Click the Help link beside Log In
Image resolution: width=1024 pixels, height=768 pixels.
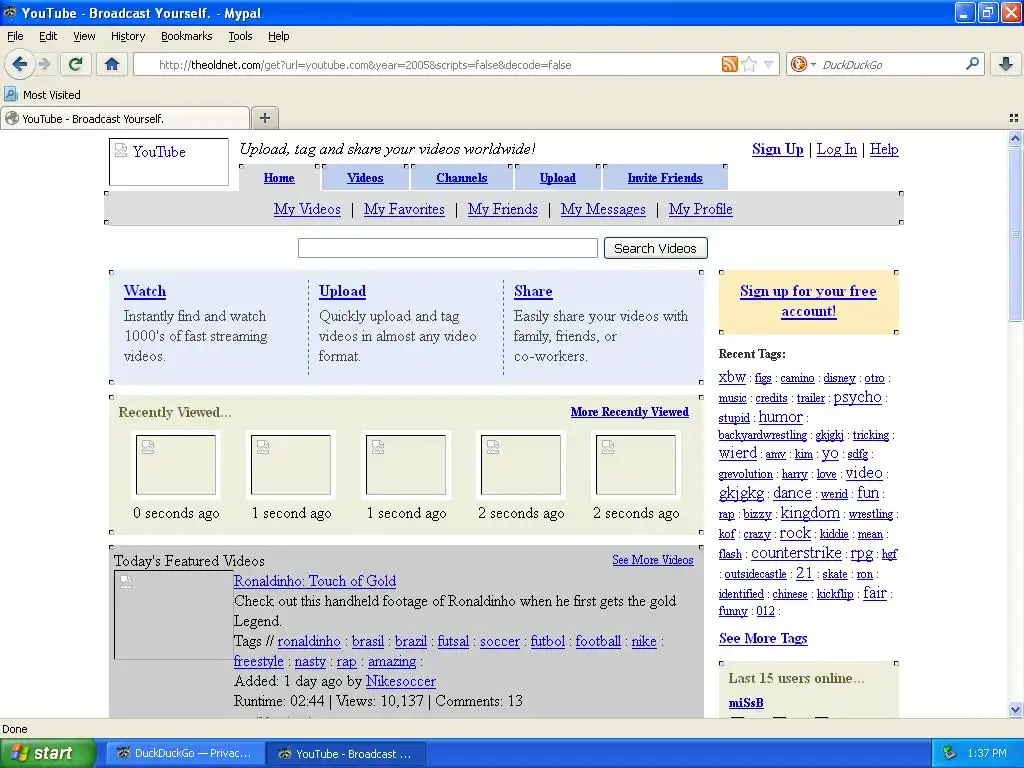[884, 150]
